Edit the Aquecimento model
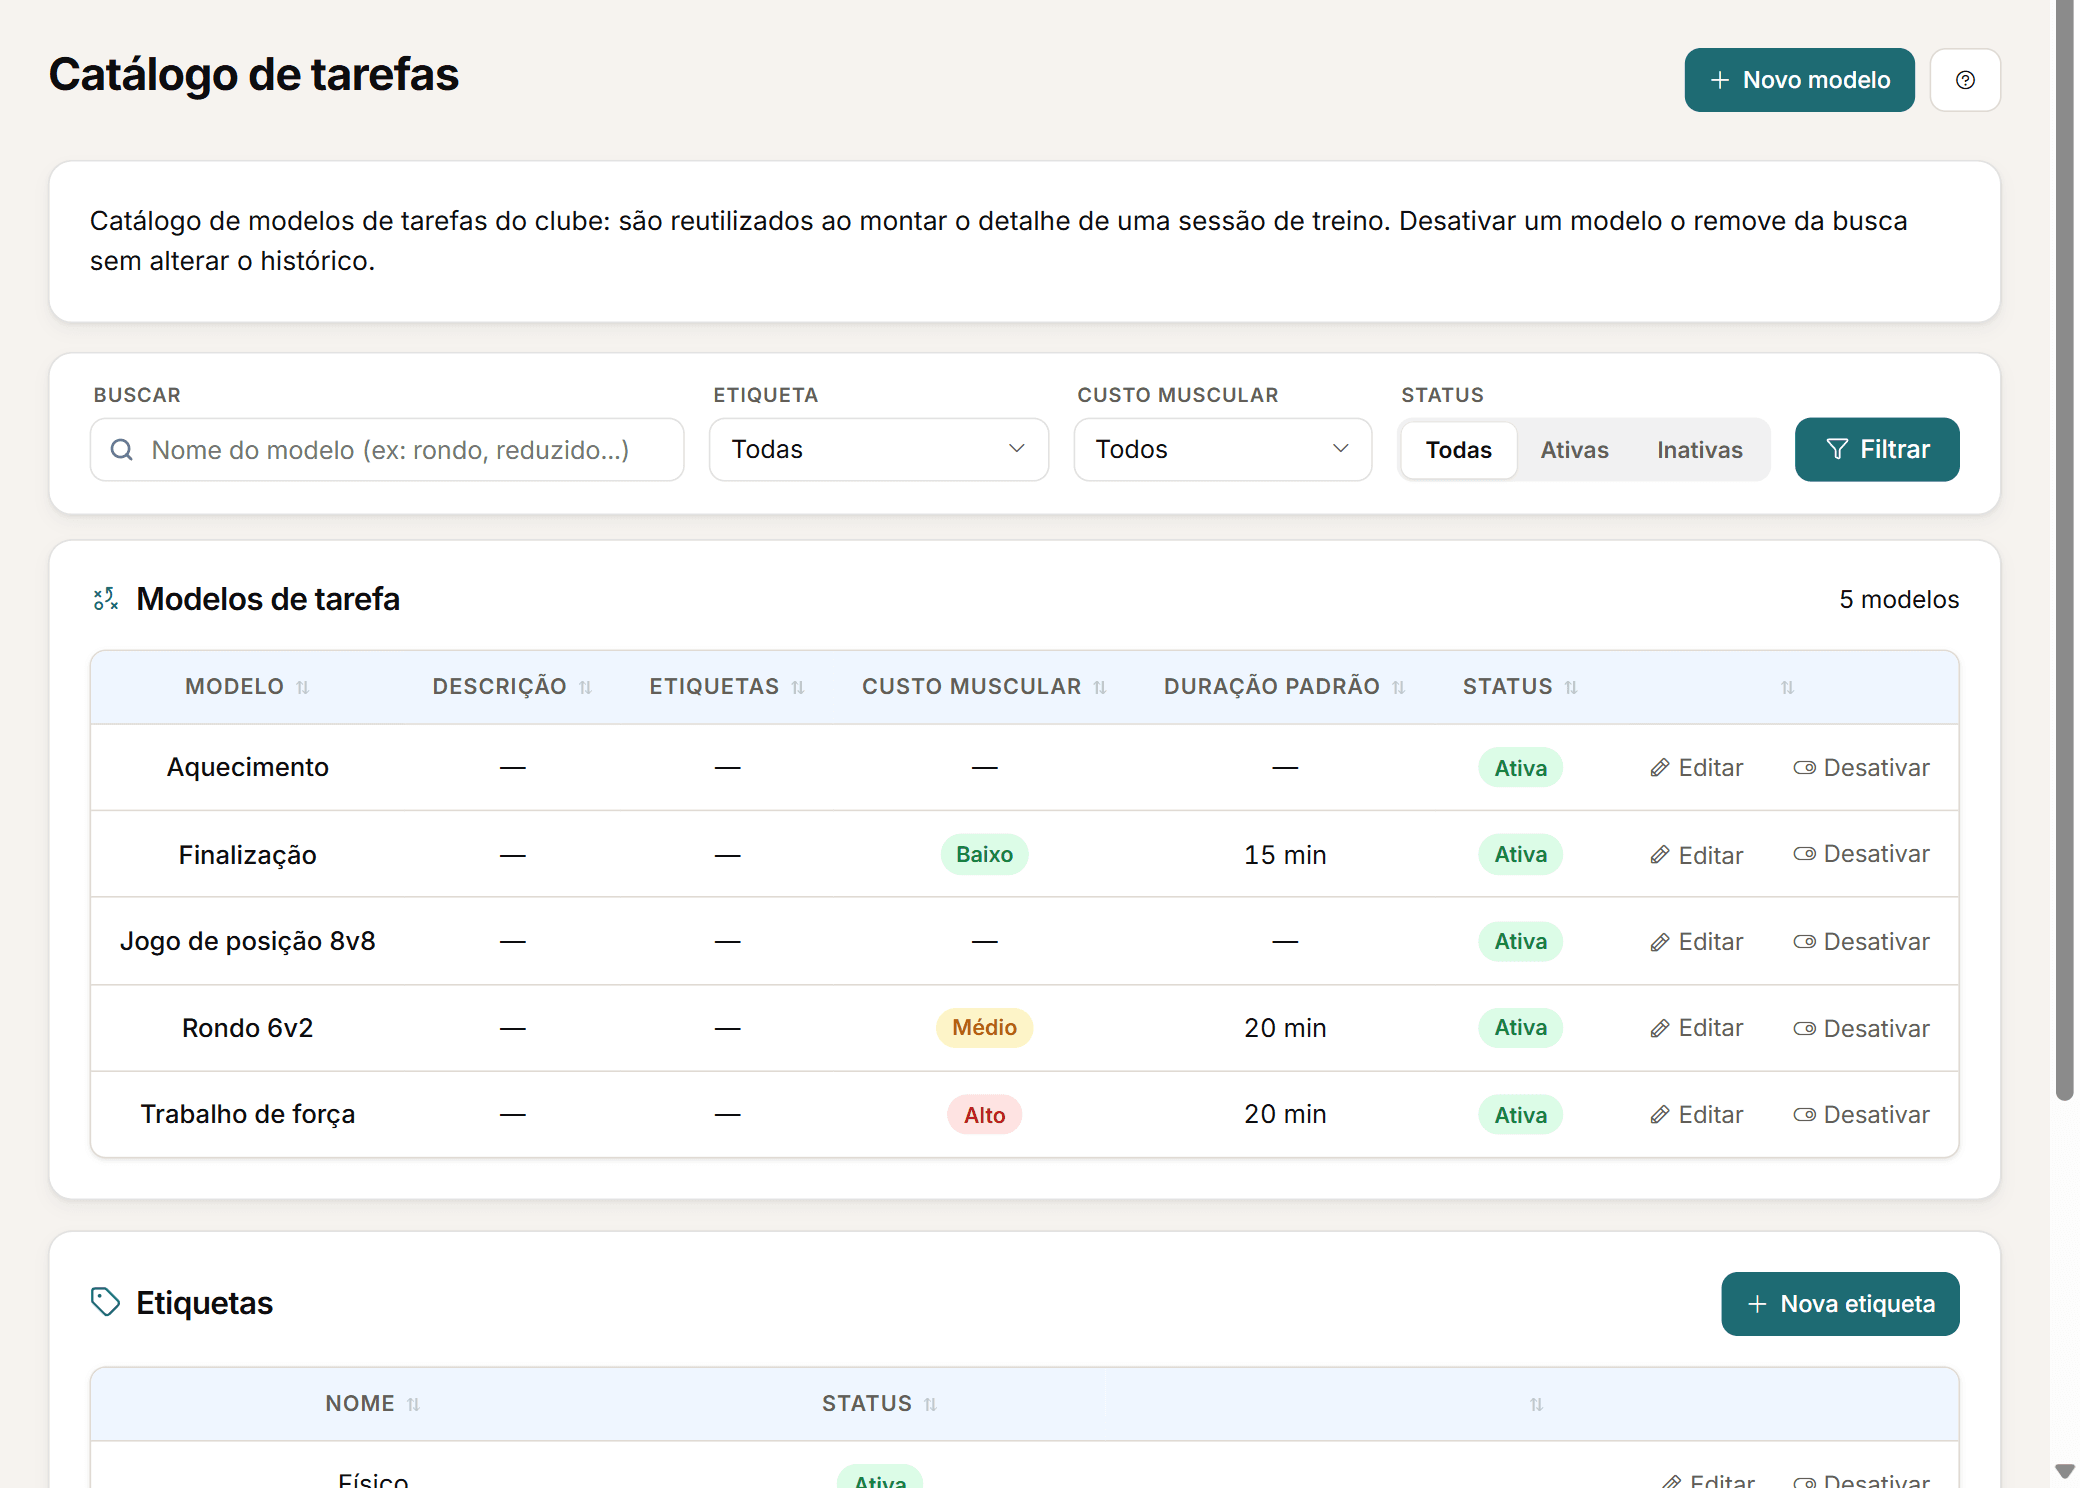This screenshot has width=2080, height=1488. pos(1696,768)
